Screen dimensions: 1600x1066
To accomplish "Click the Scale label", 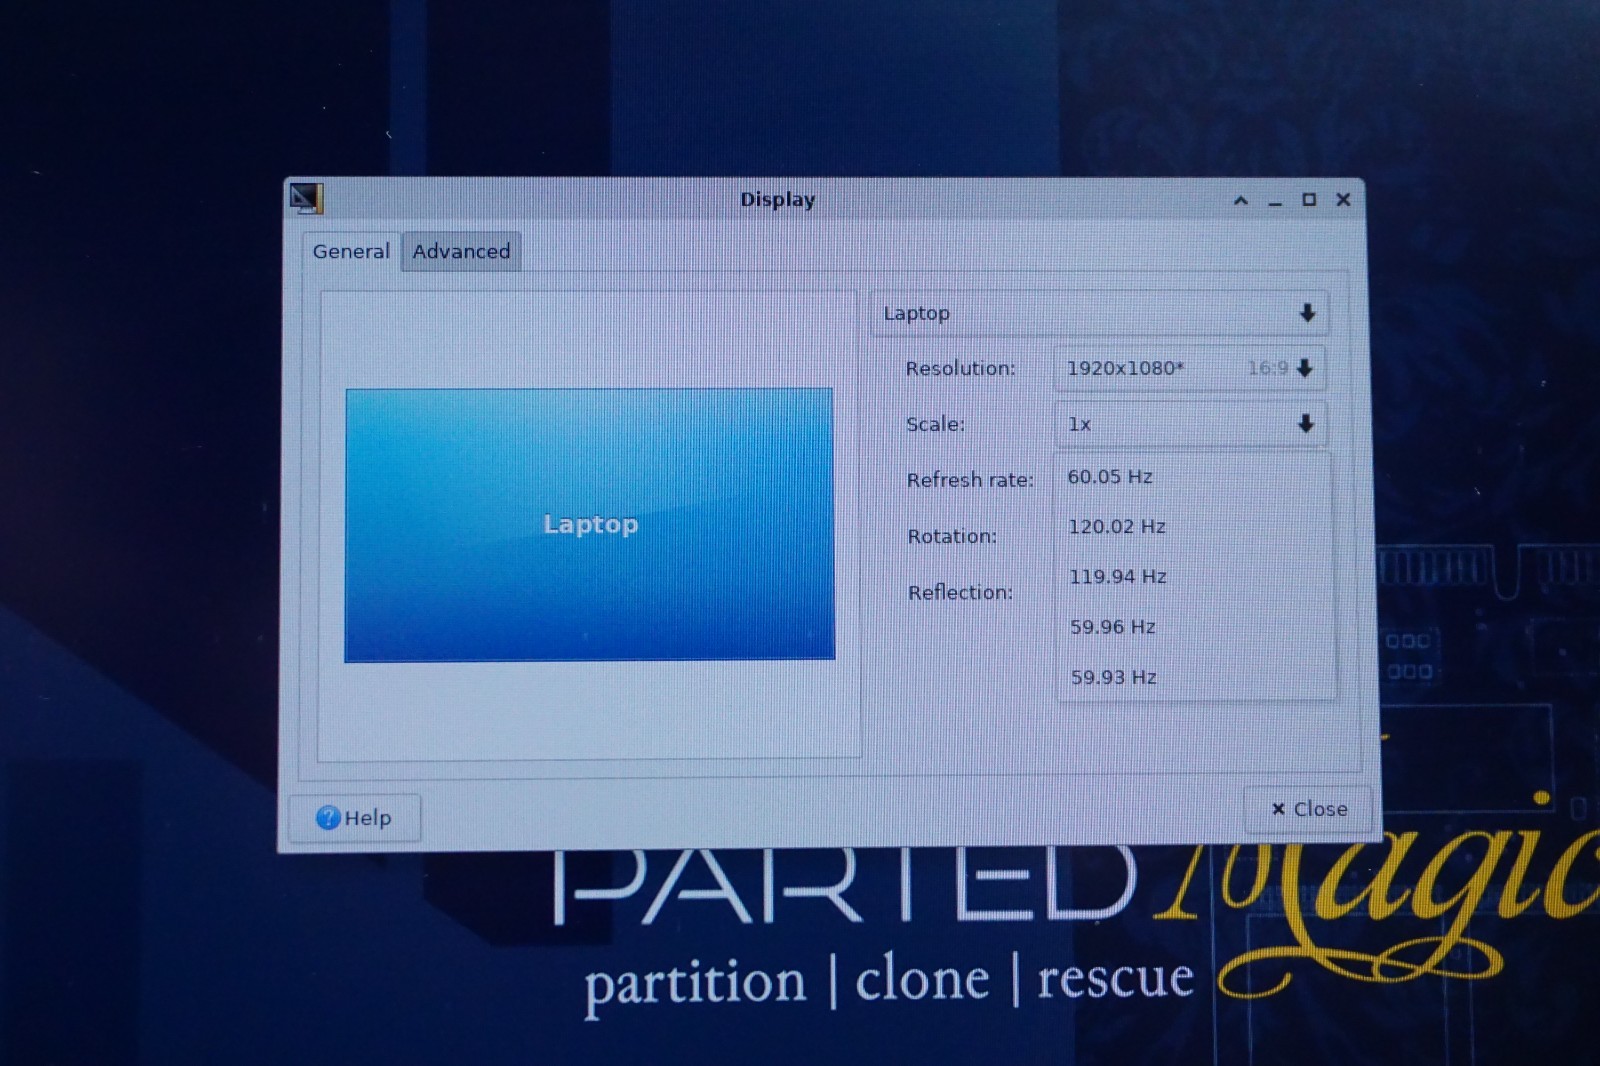I will click(935, 424).
